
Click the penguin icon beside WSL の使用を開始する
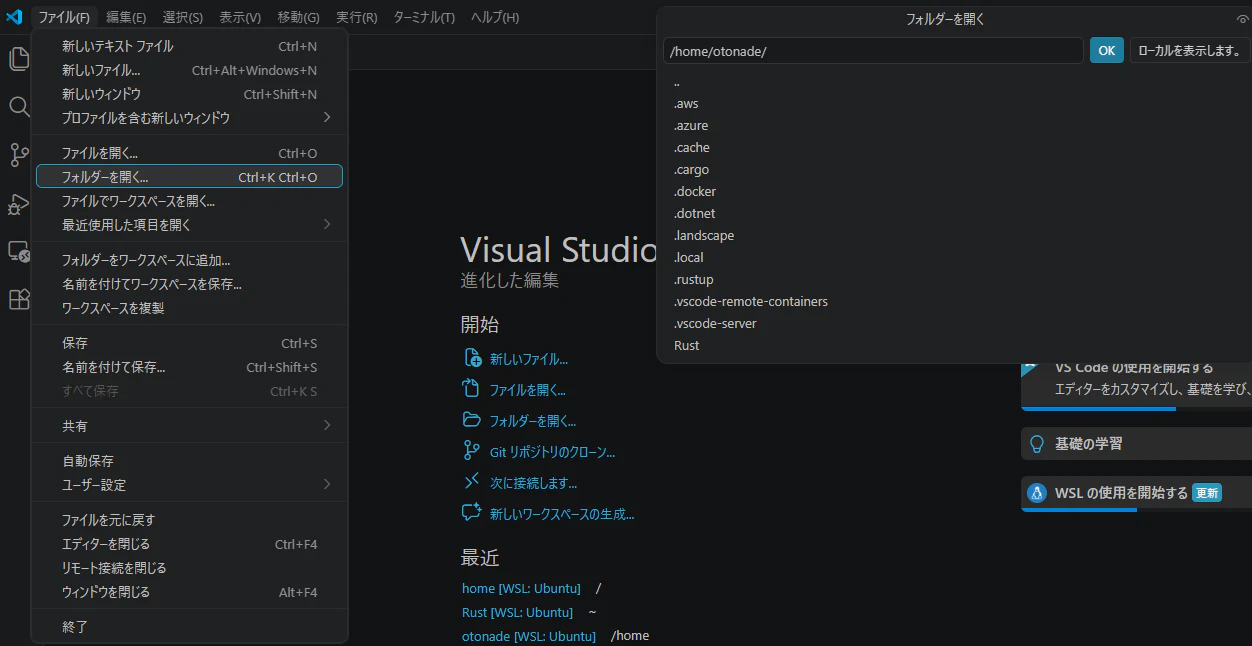[1037, 492]
